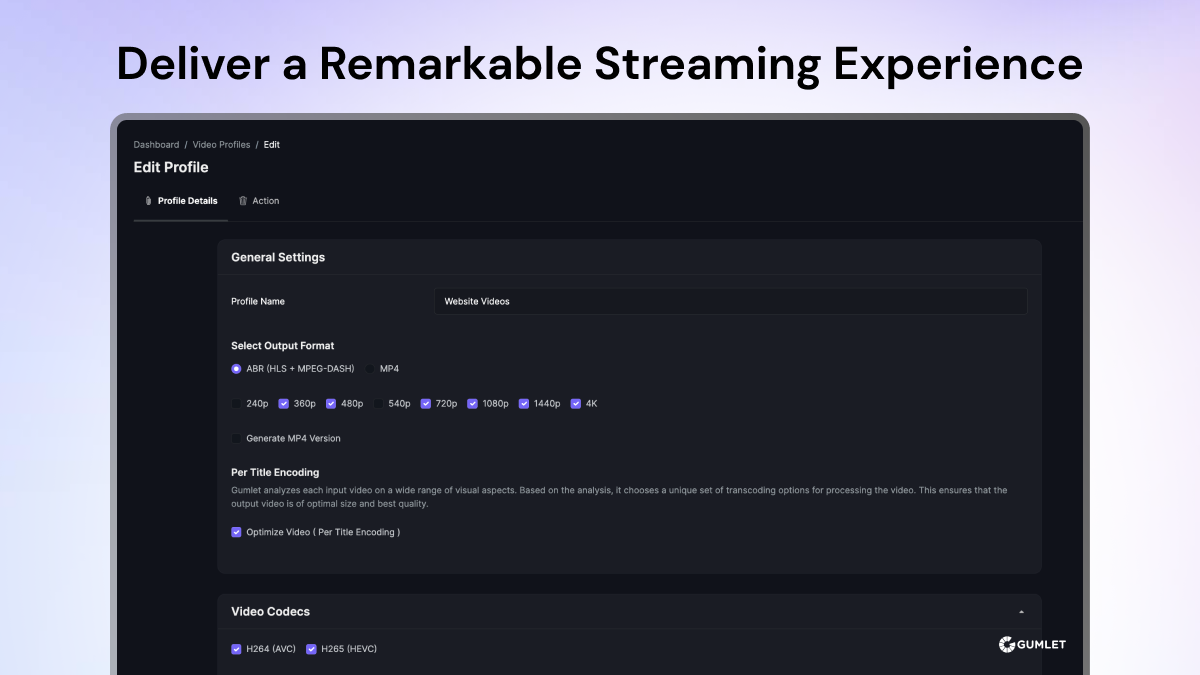Screen dimensions: 1200x675
Task: Go to Dashboard via breadcrumb
Action: tap(156, 145)
